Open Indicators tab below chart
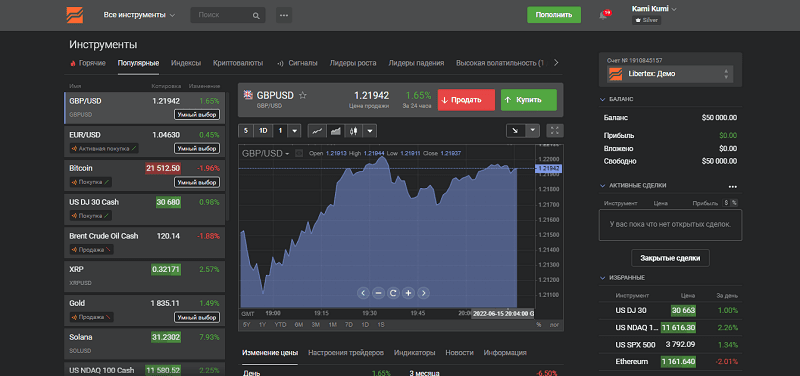The height and width of the screenshot is (376, 800). [414, 353]
